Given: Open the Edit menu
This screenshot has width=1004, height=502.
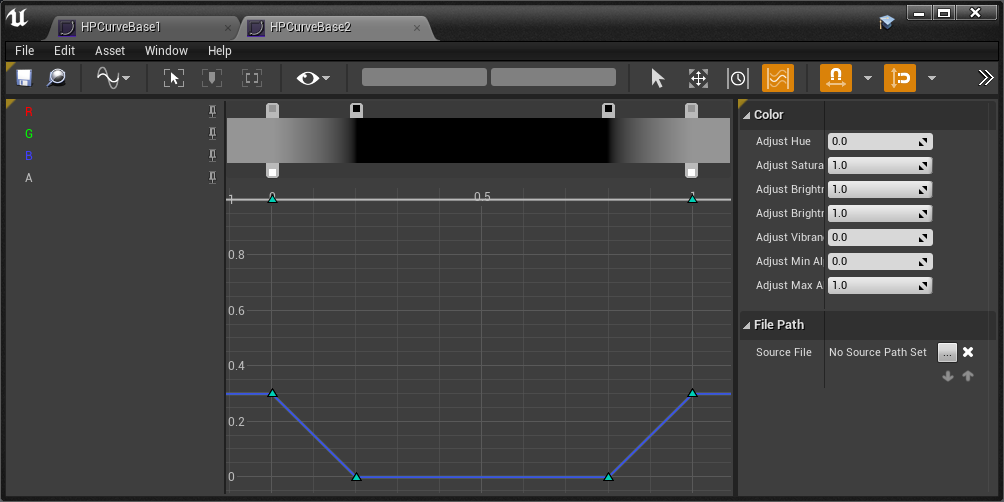Looking at the screenshot, I should [x=64, y=51].
